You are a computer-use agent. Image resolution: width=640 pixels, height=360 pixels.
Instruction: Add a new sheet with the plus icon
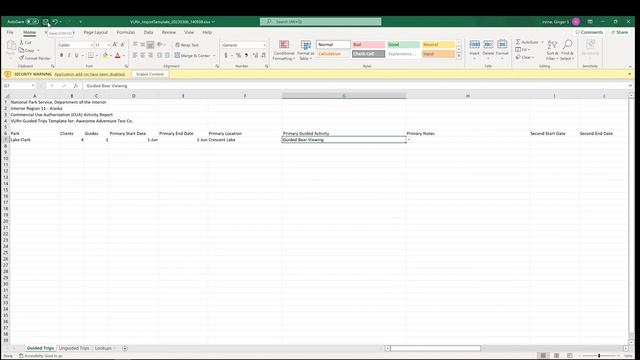125,348
